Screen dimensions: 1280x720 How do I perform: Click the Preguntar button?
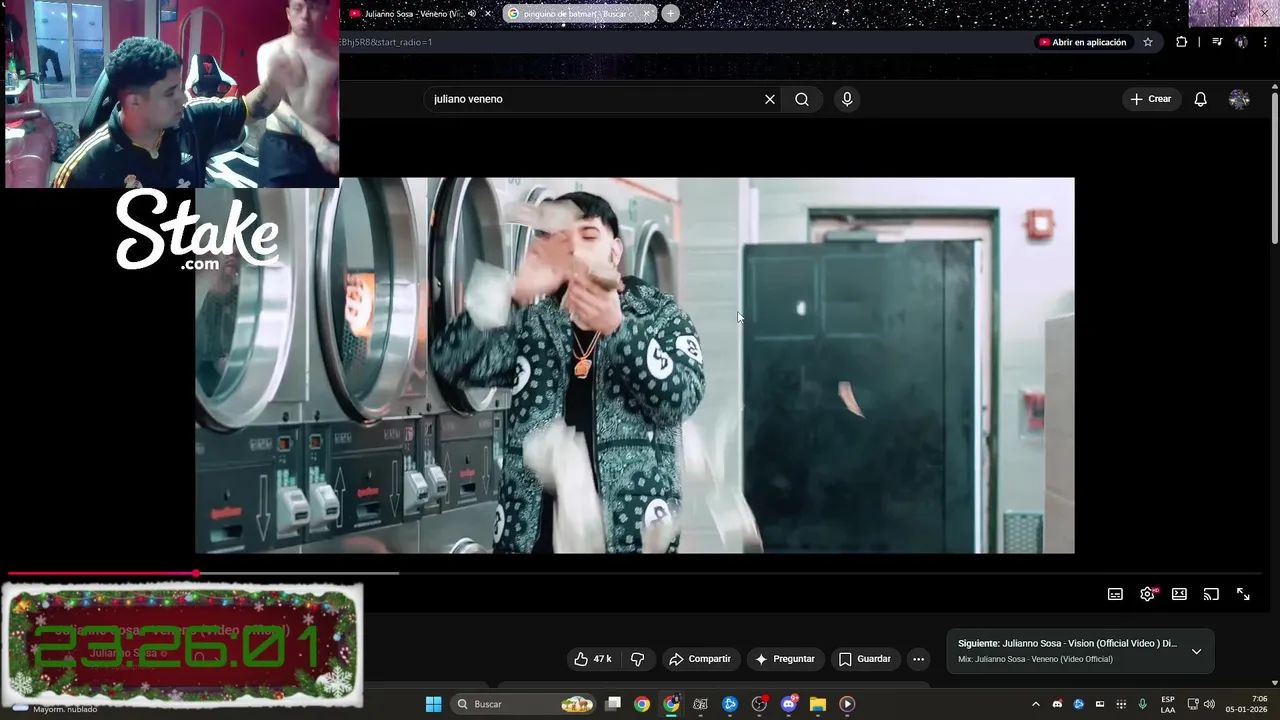tap(785, 659)
